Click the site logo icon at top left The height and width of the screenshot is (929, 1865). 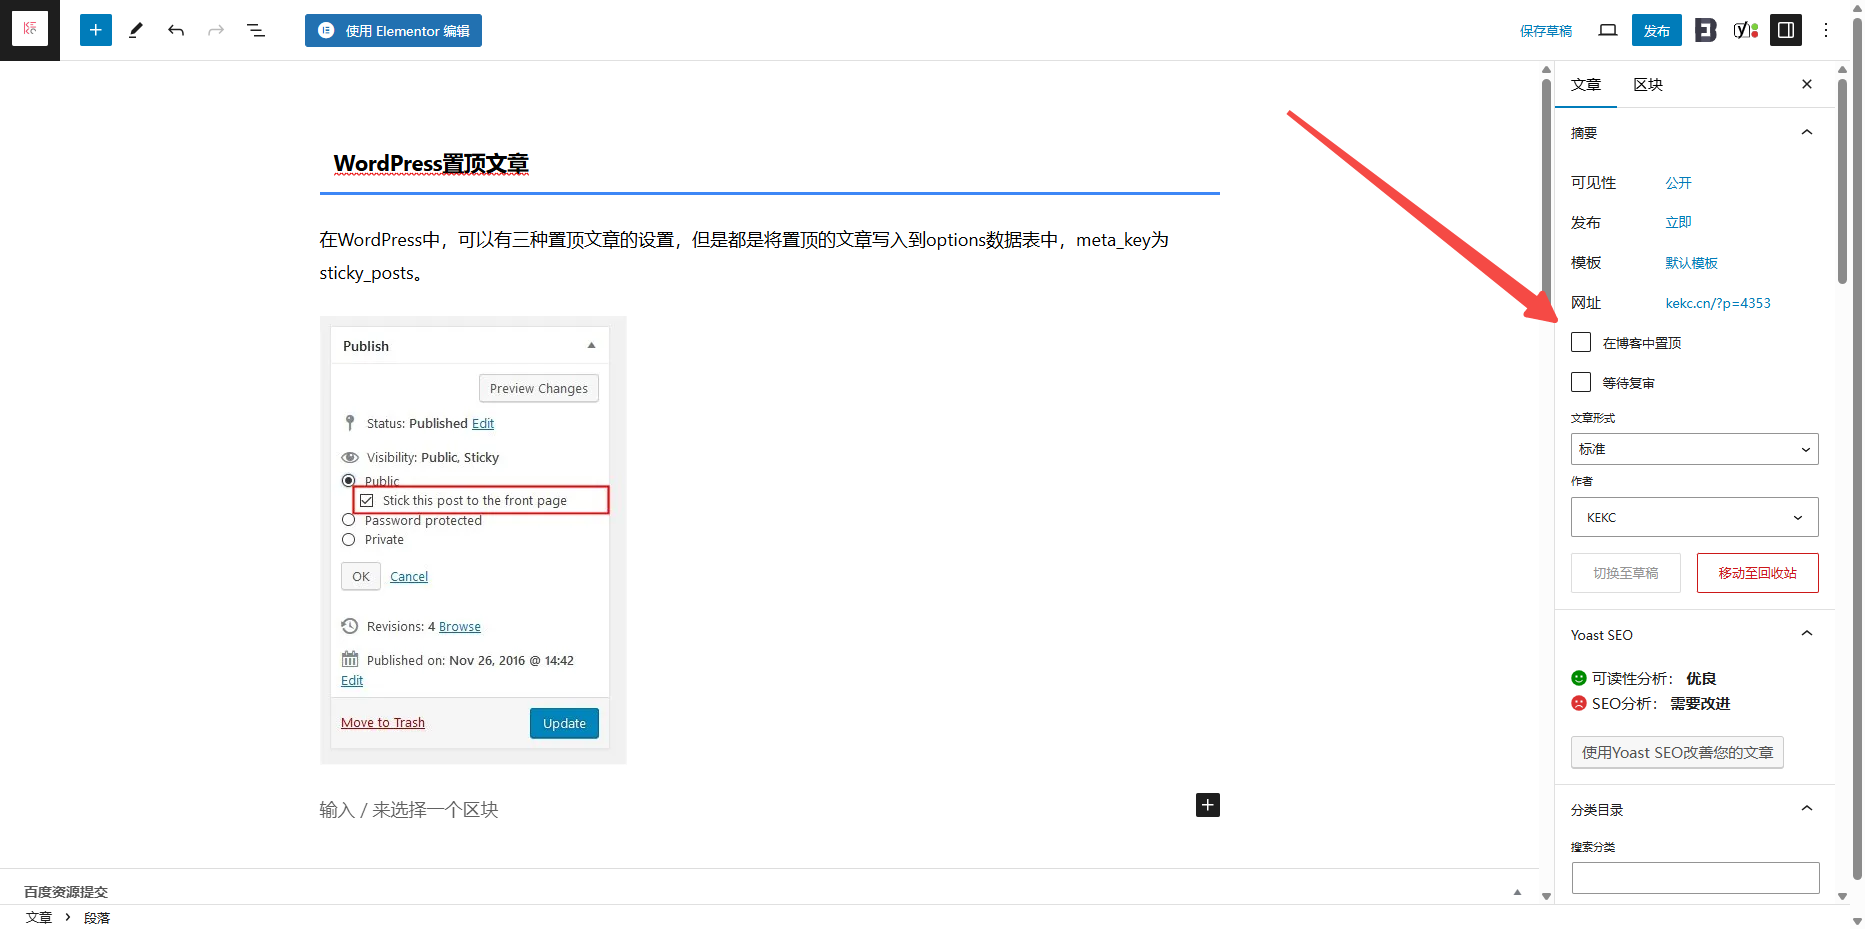pos(30,29)
